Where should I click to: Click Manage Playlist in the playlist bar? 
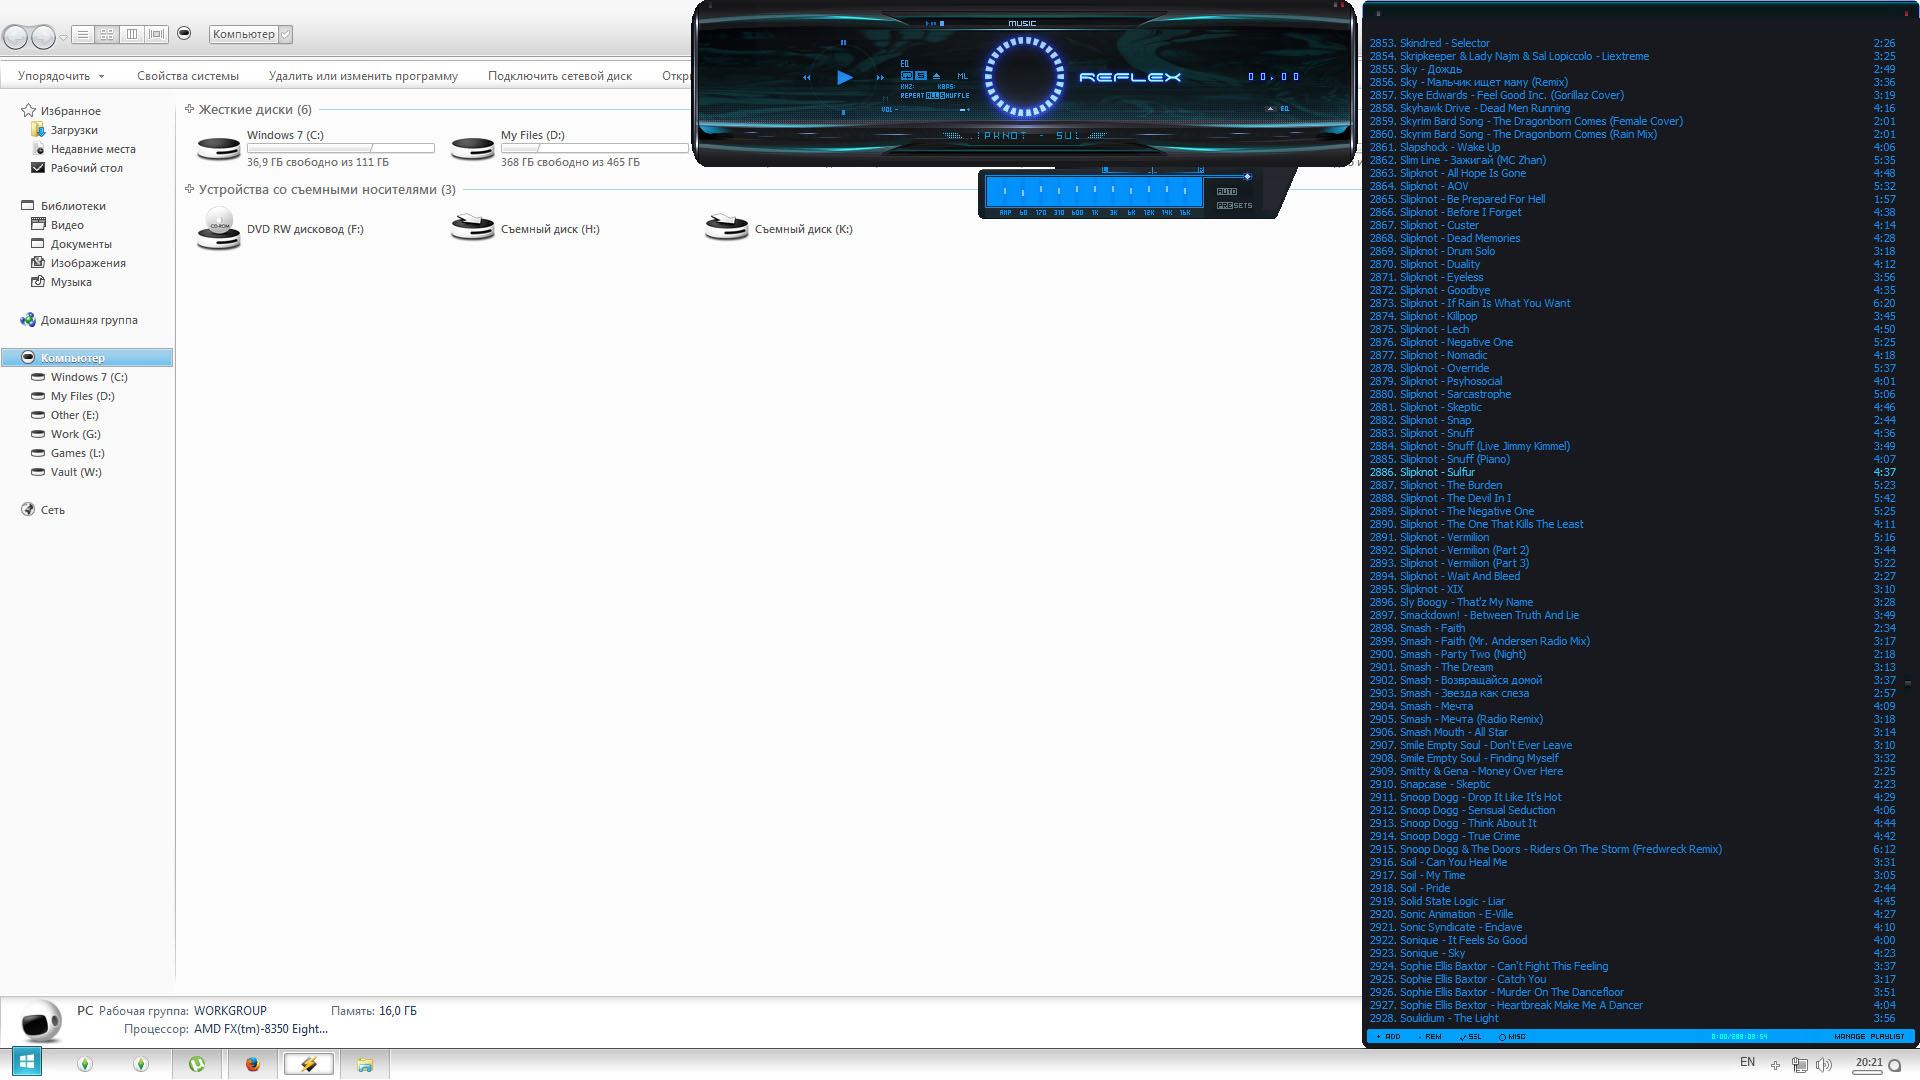click(x=1869, y=1037)
